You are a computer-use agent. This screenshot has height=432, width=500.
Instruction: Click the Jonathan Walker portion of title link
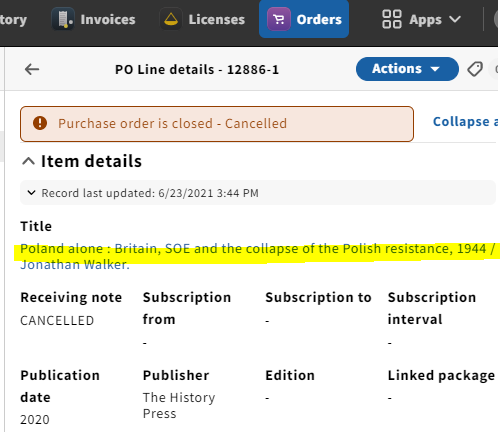[x=75, y=265]
